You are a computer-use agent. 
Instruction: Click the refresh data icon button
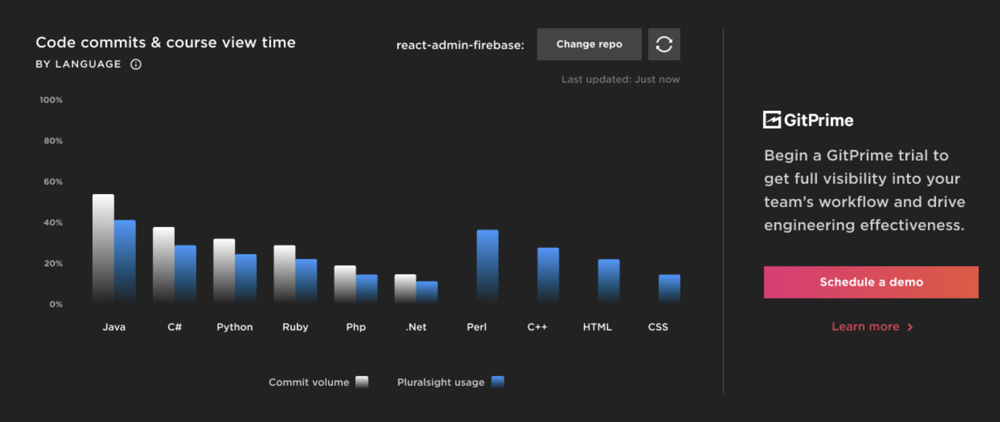click(x=664, y=44)
